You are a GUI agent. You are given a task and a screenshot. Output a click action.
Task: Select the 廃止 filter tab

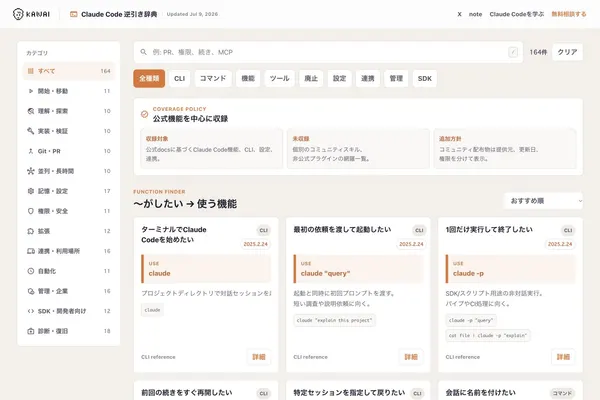[311, 78]
